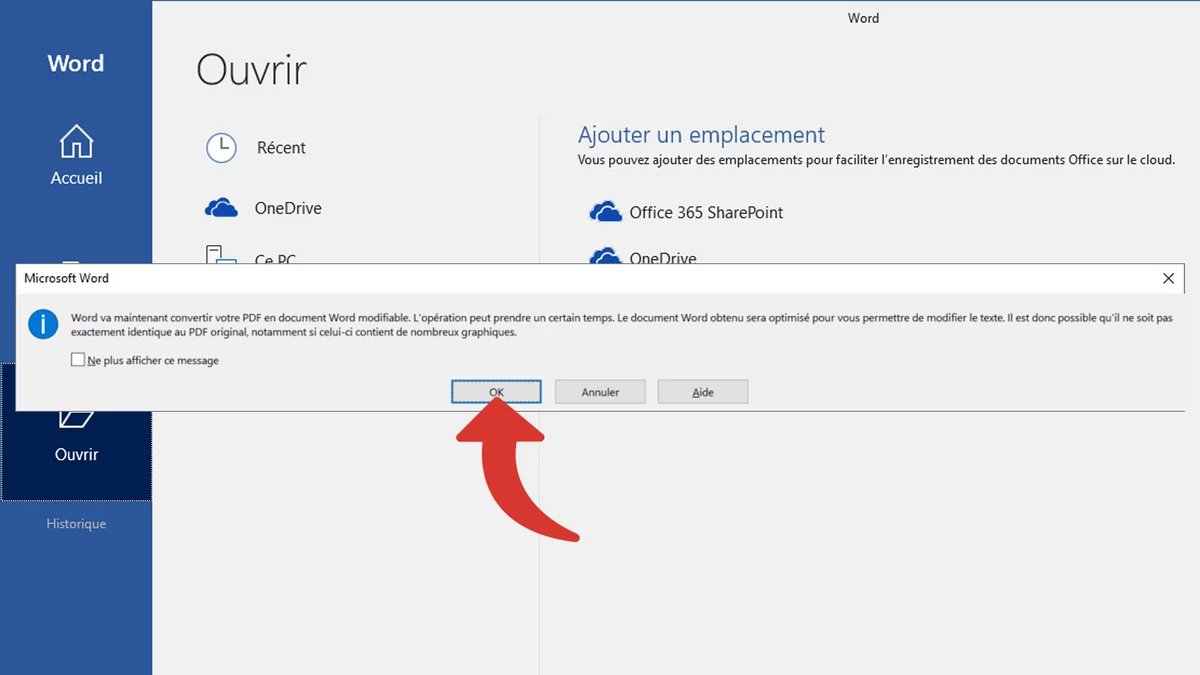Confirm the PDF conversion with OK

496,392
